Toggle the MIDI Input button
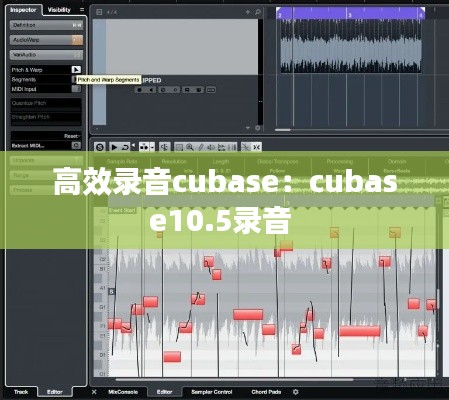The height and width of the screenshot is (400, 449). tap(76, 89)
